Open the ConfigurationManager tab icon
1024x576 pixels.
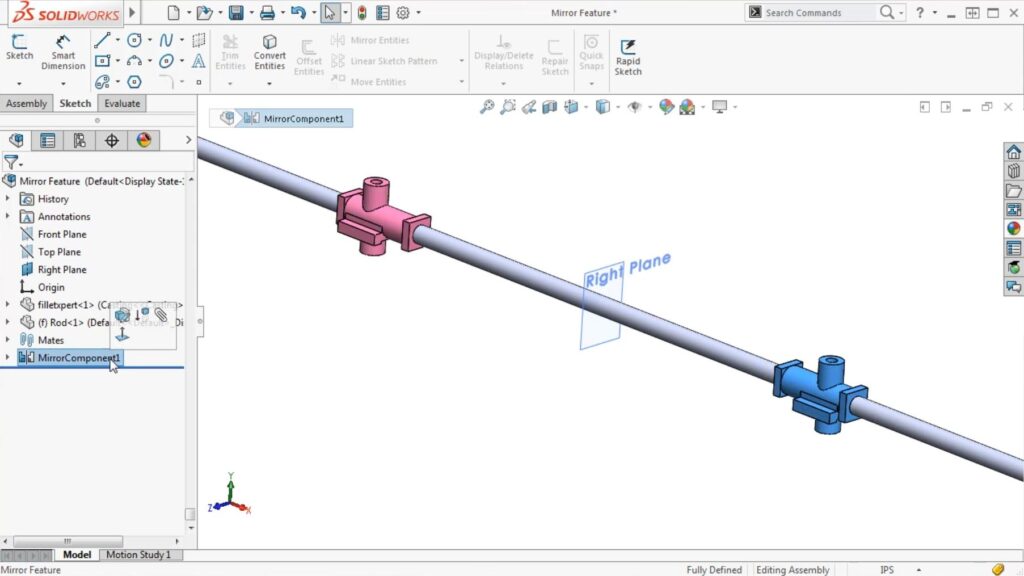[80, 140]
